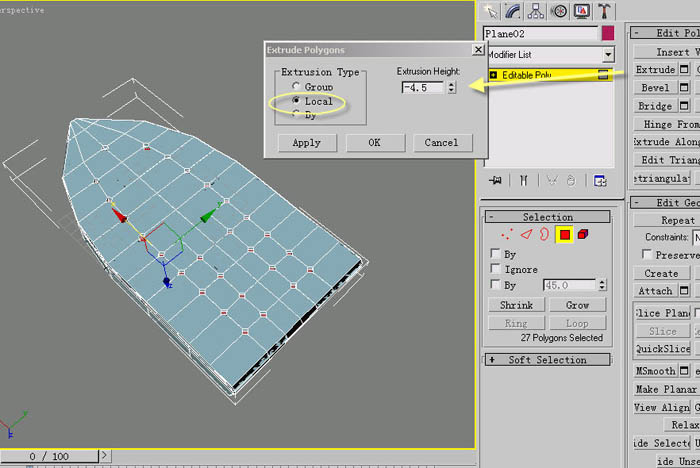The image size is (700, 468).
Task: Expand the Editable Poly stack entry
Action: click(x=493, y=75)
